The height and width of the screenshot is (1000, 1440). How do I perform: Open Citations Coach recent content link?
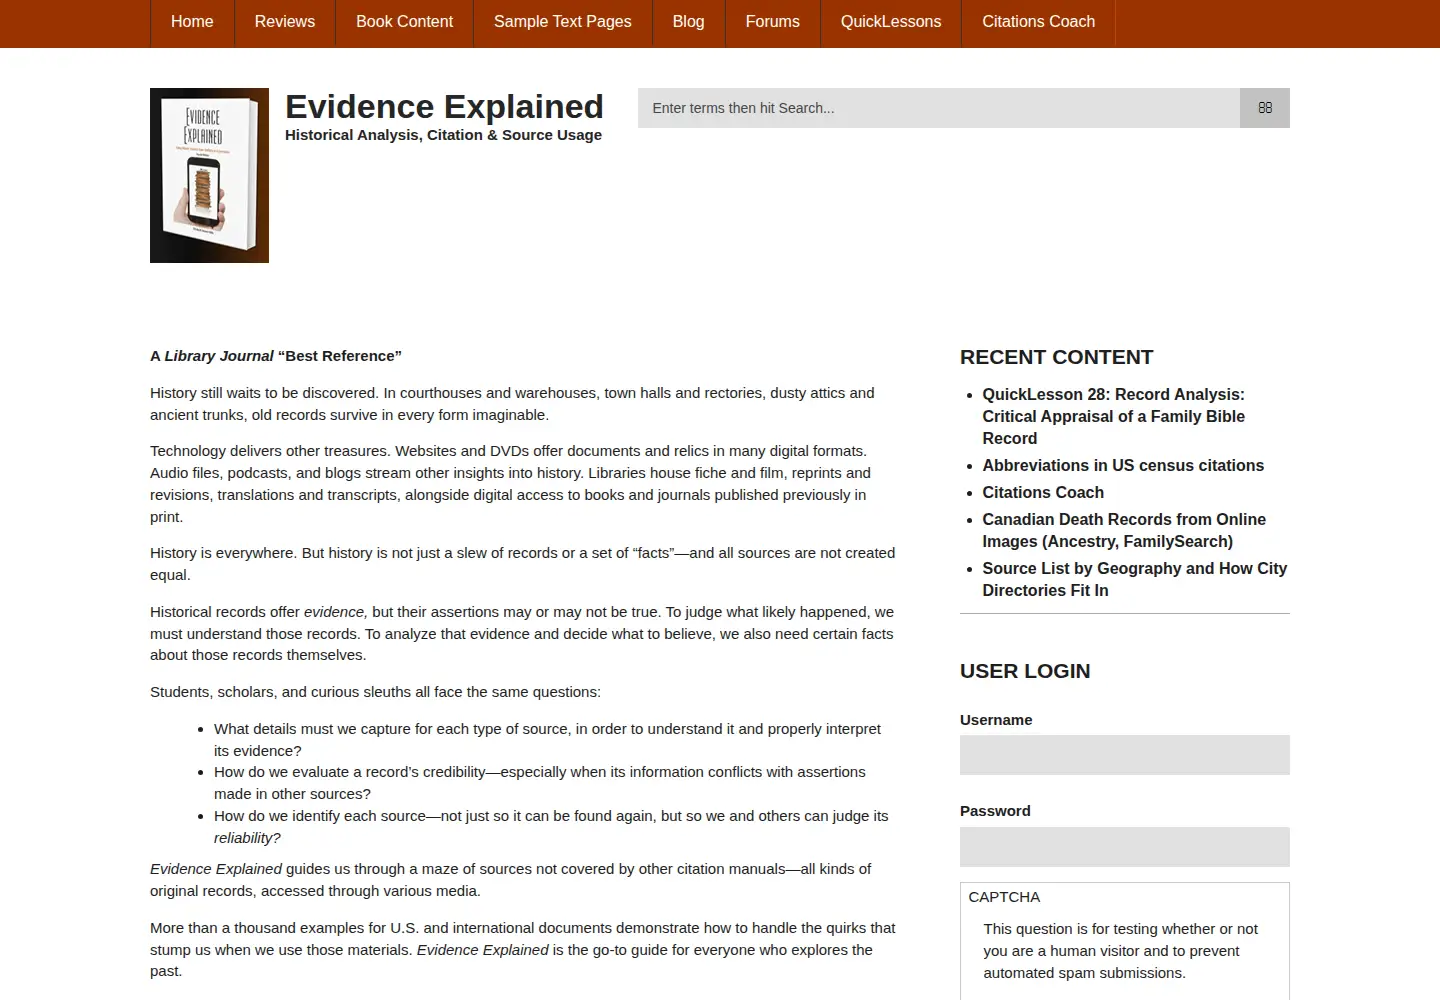click(1043, 492)
